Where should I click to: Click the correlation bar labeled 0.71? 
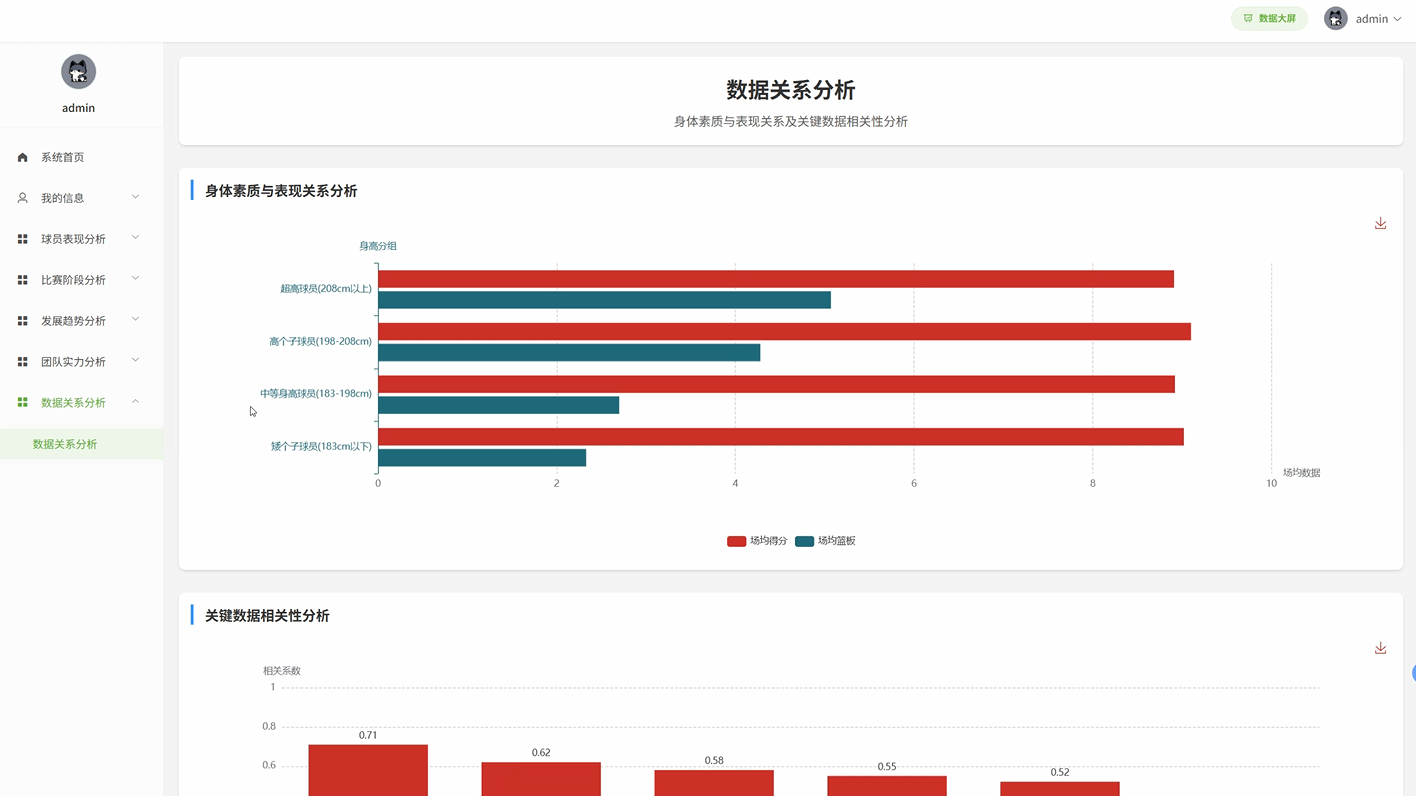click(x=368, y=770)
